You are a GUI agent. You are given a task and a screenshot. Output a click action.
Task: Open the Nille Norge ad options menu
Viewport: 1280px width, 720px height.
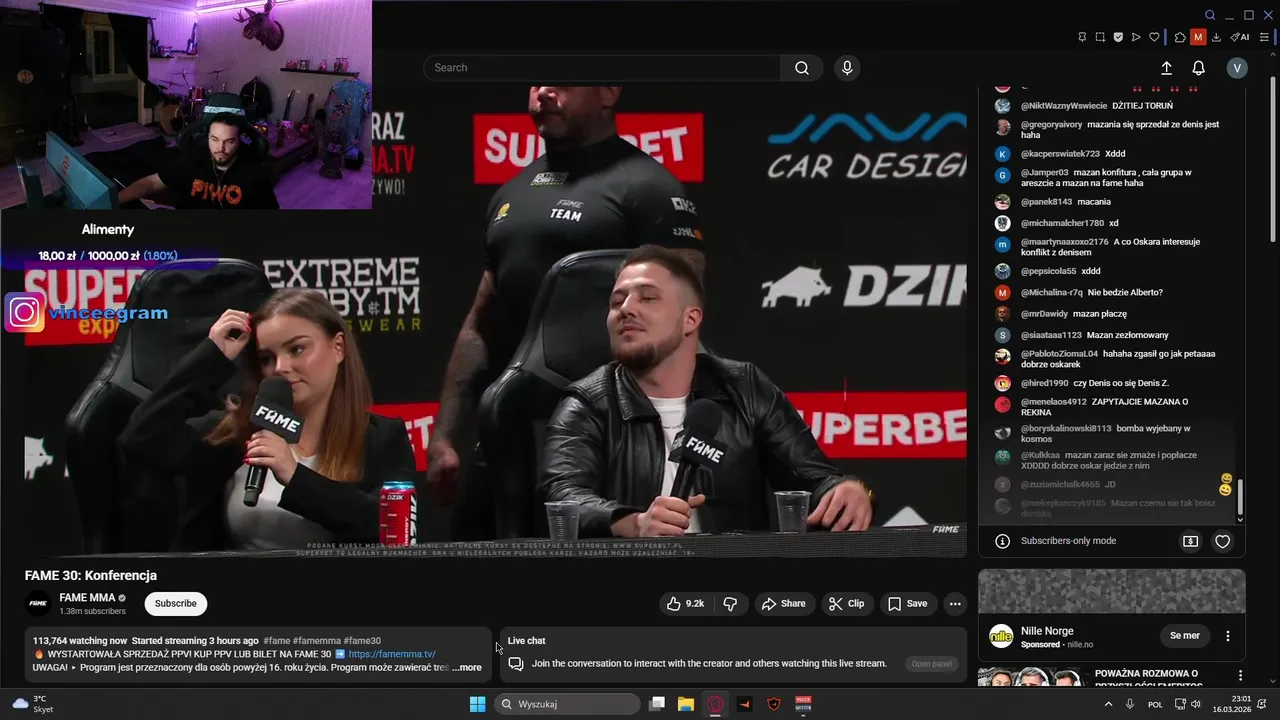(x=1228, y=636)
